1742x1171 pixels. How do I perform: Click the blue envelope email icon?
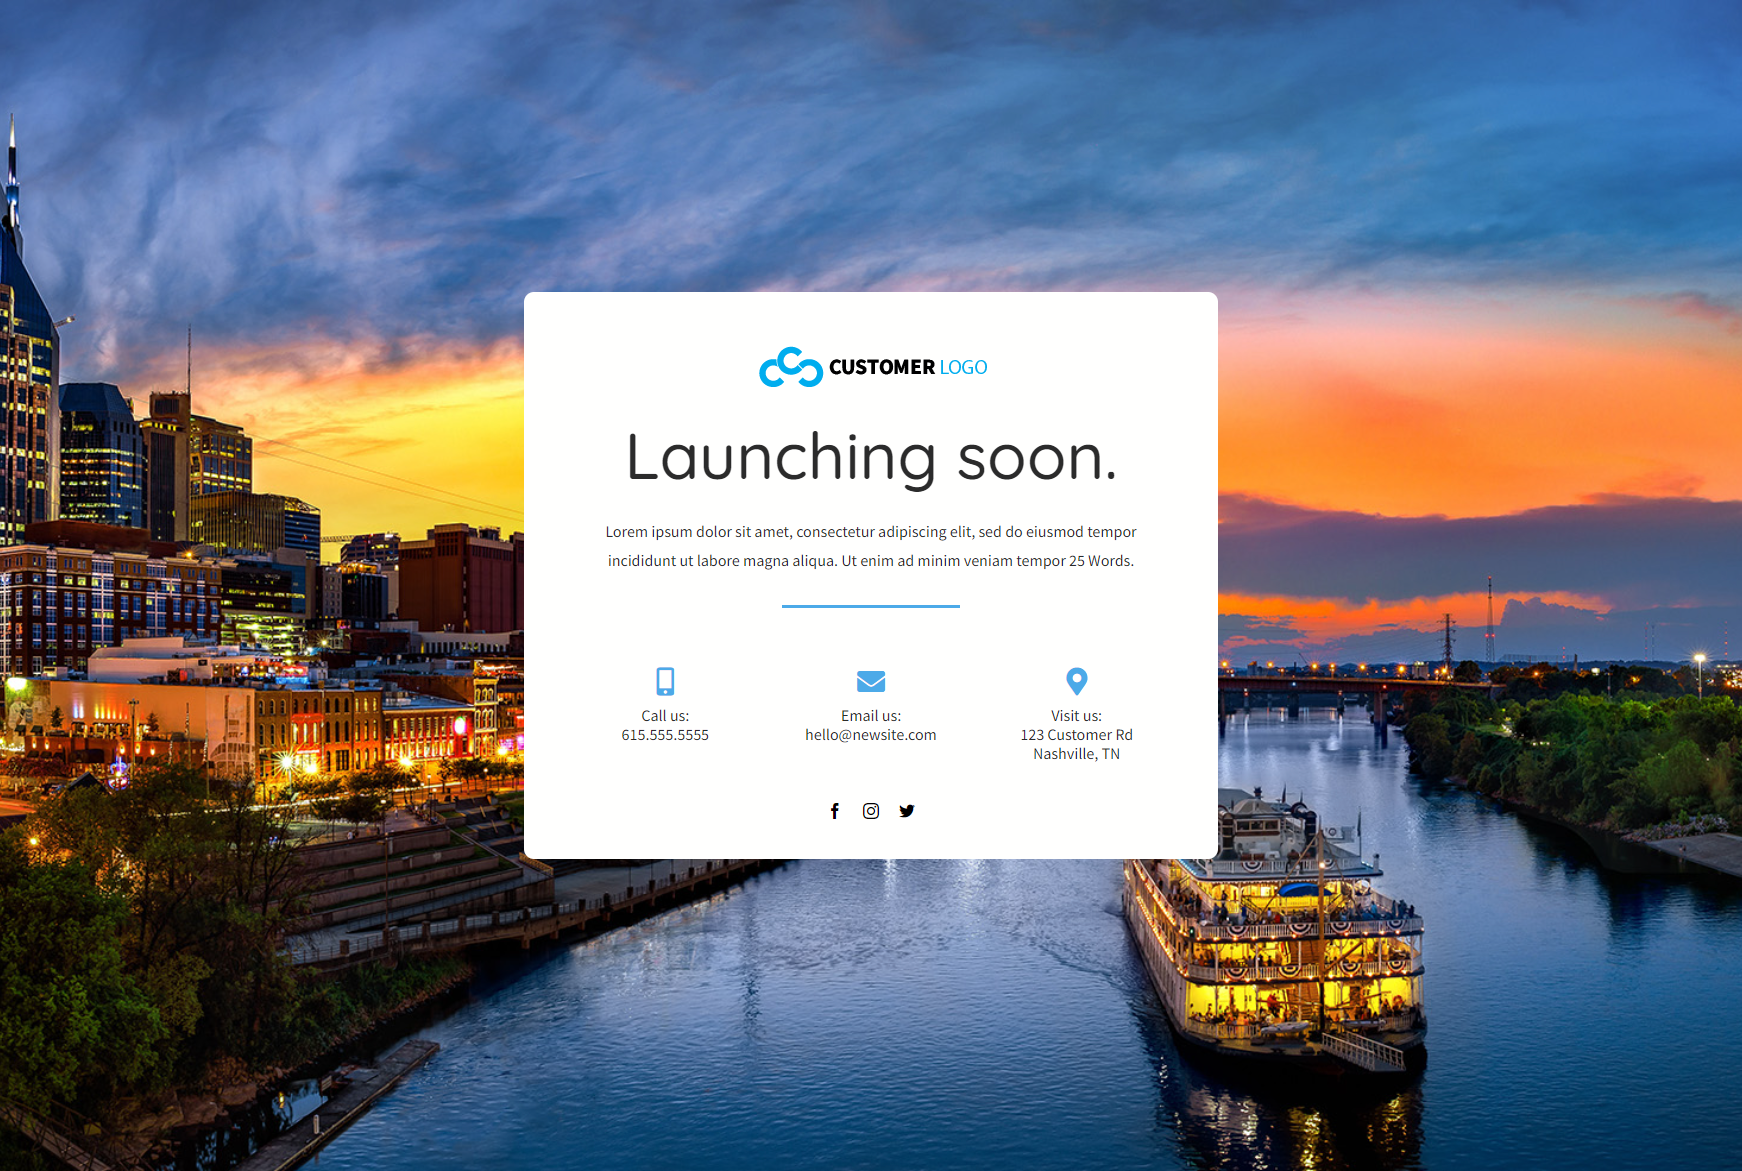(871, 681)
